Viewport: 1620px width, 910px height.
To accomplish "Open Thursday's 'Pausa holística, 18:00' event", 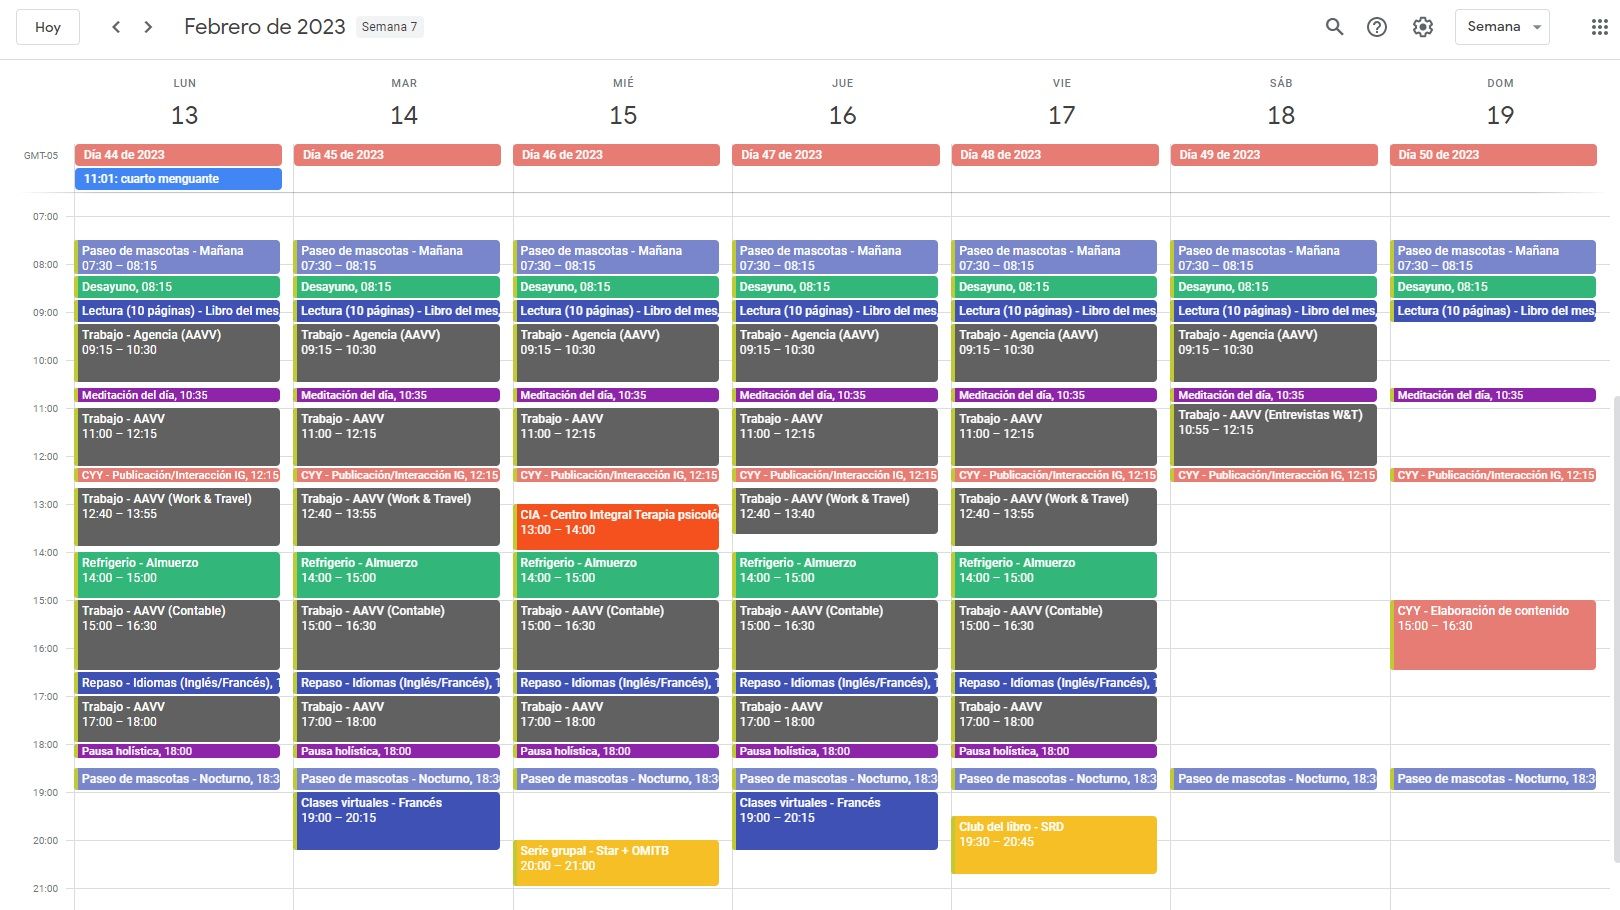I will [835, 751].
